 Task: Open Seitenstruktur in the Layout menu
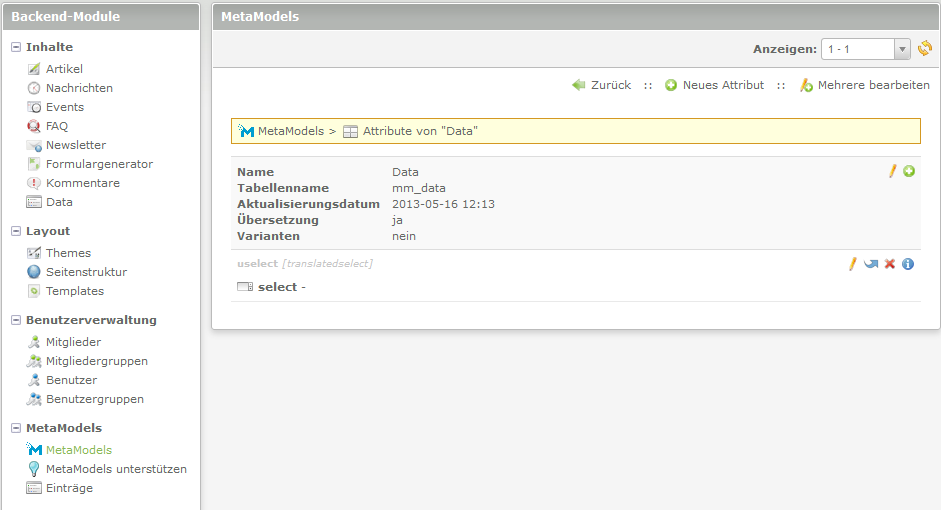tap(86, 272)
